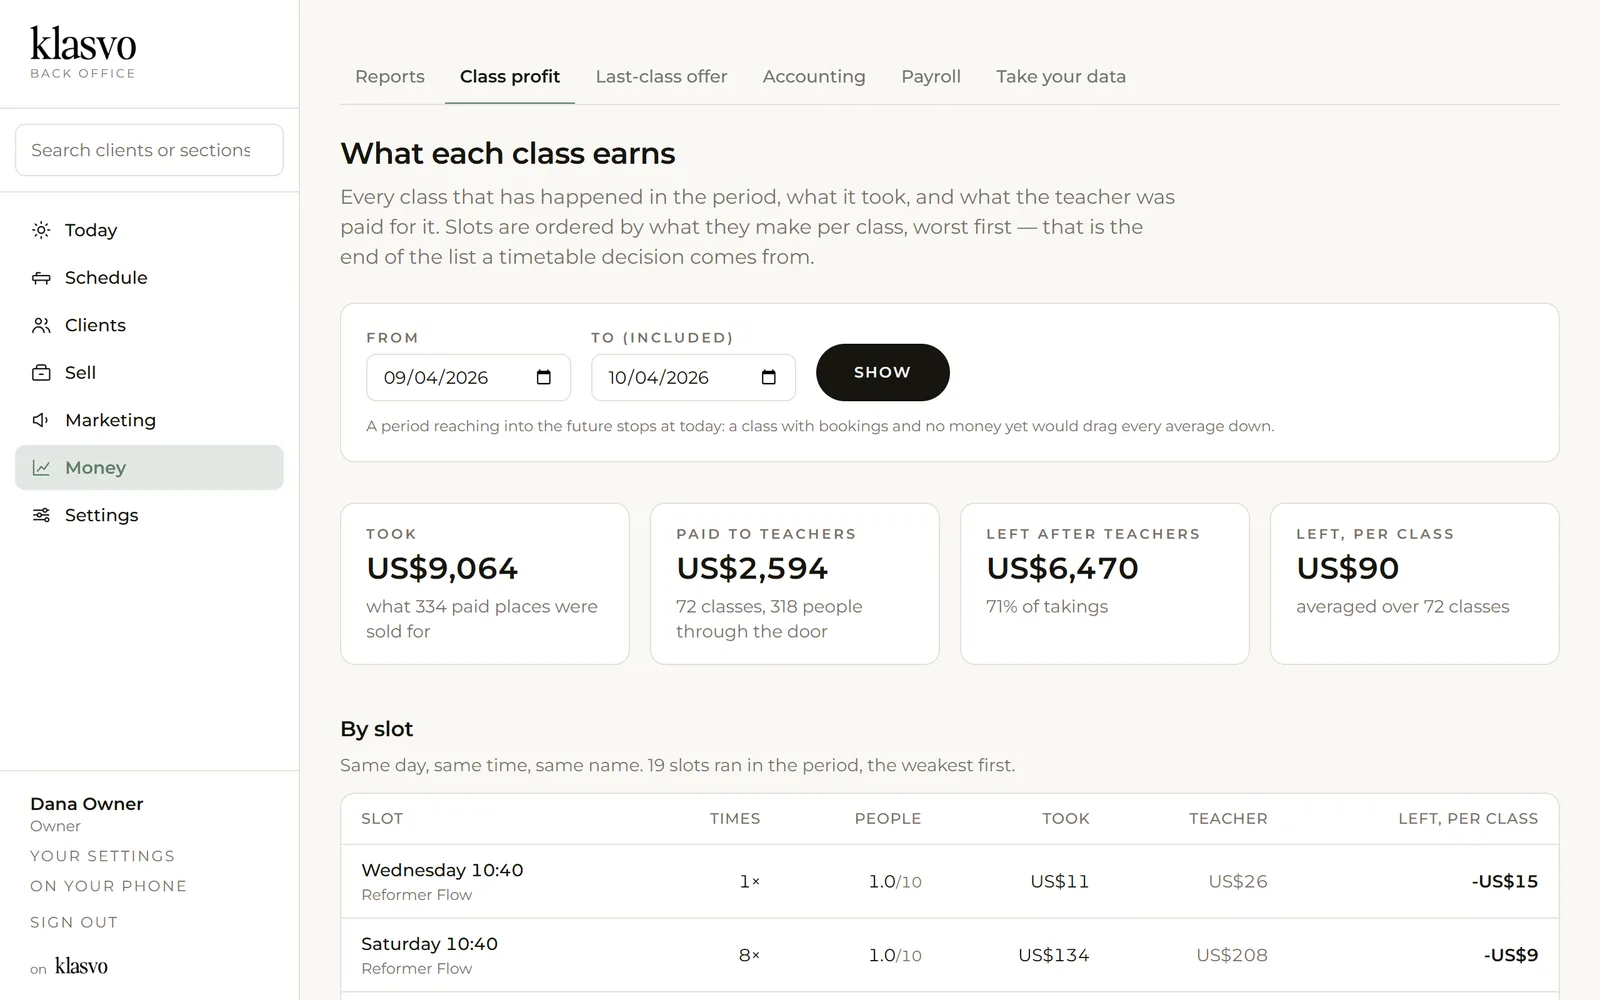Click the Money chart icon
The height and width of the screenshot is (1000, 1600).
click(x=41, y=468)
